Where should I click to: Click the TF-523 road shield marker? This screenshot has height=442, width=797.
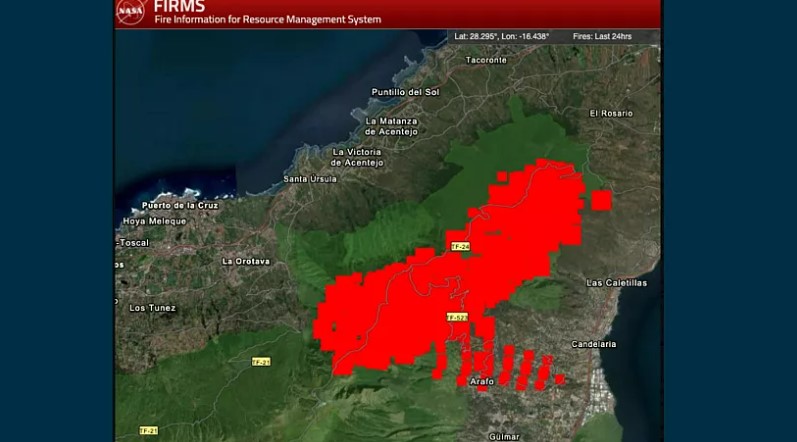click(458, 317)
